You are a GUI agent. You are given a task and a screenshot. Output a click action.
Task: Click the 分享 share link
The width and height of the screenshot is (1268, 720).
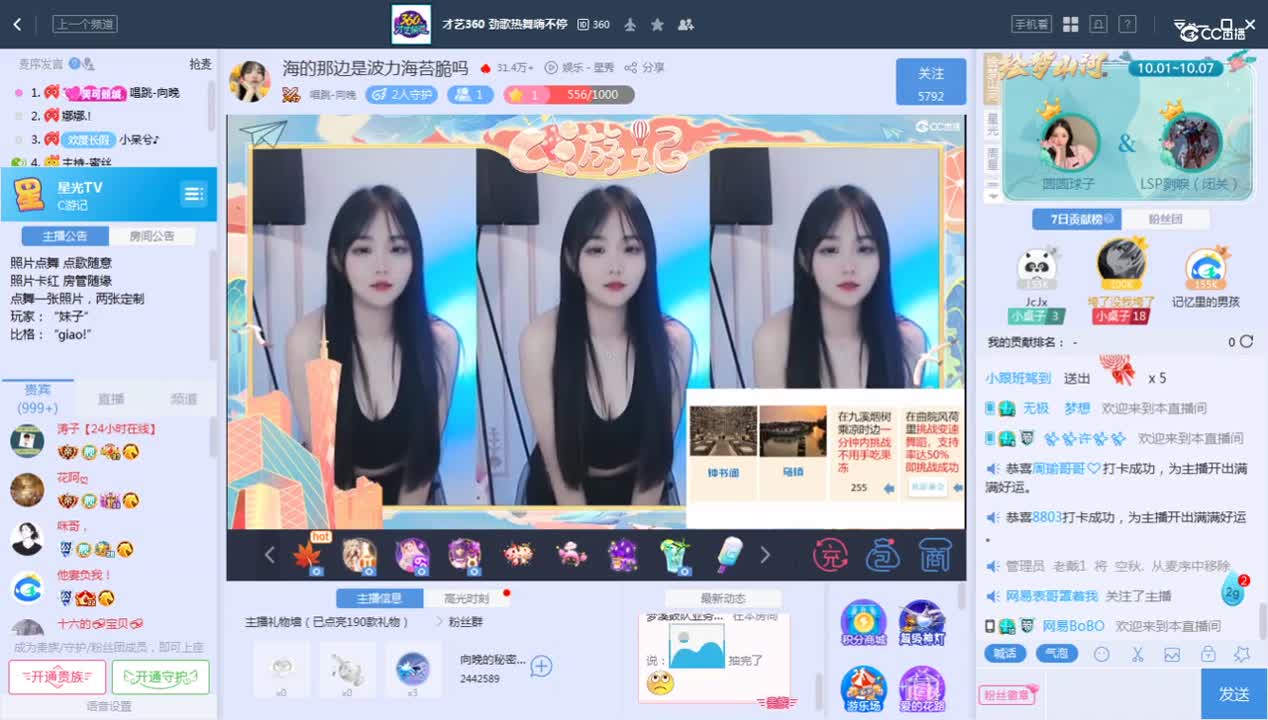[x=645, y=68]
